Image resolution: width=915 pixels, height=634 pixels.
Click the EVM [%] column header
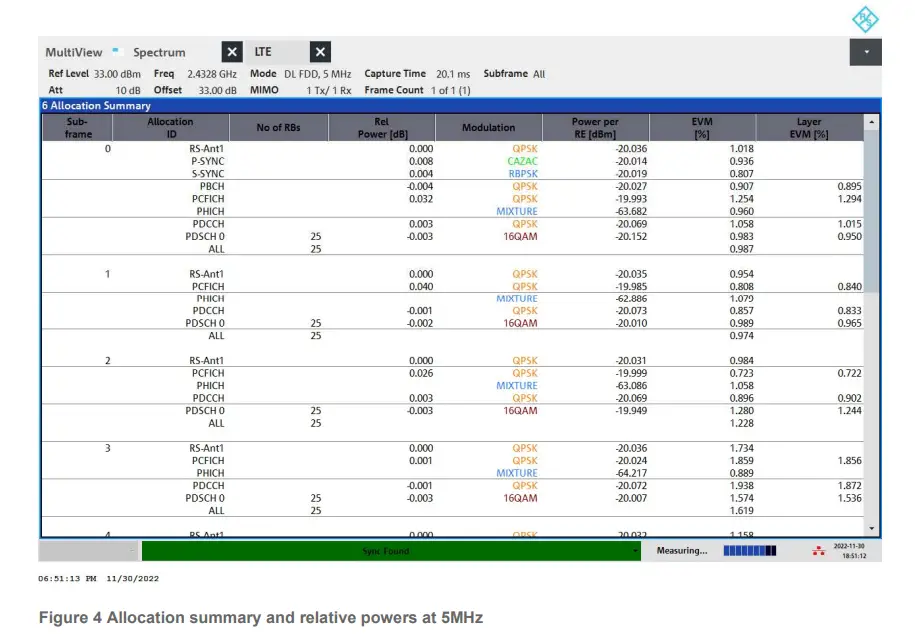pos(701,127)
